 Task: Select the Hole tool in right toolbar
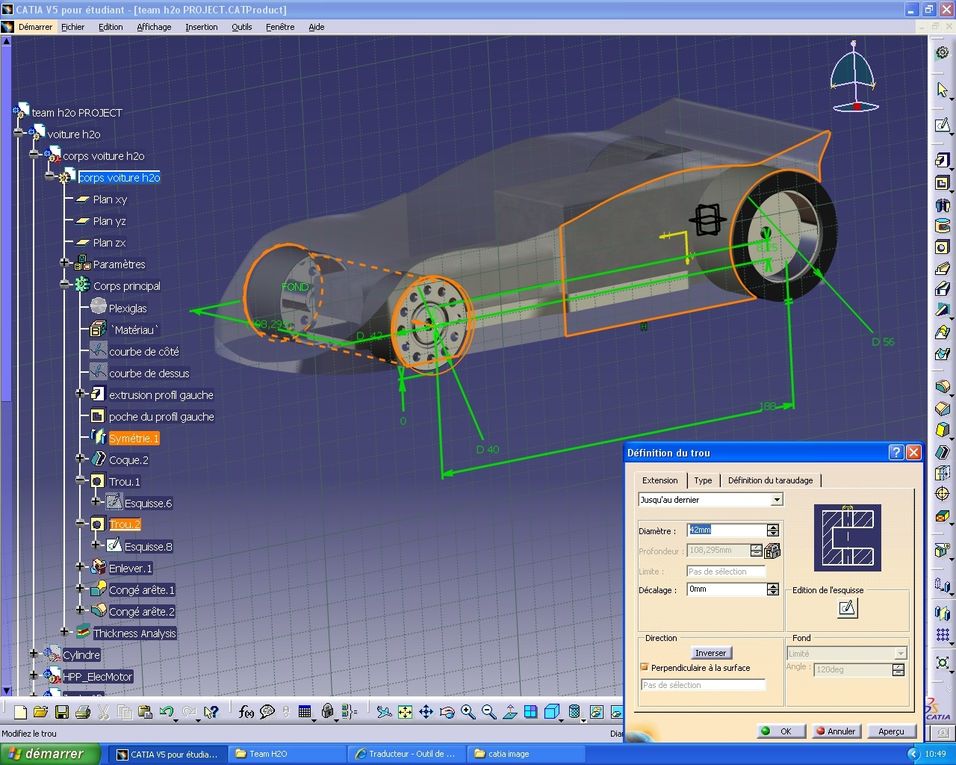942,247
